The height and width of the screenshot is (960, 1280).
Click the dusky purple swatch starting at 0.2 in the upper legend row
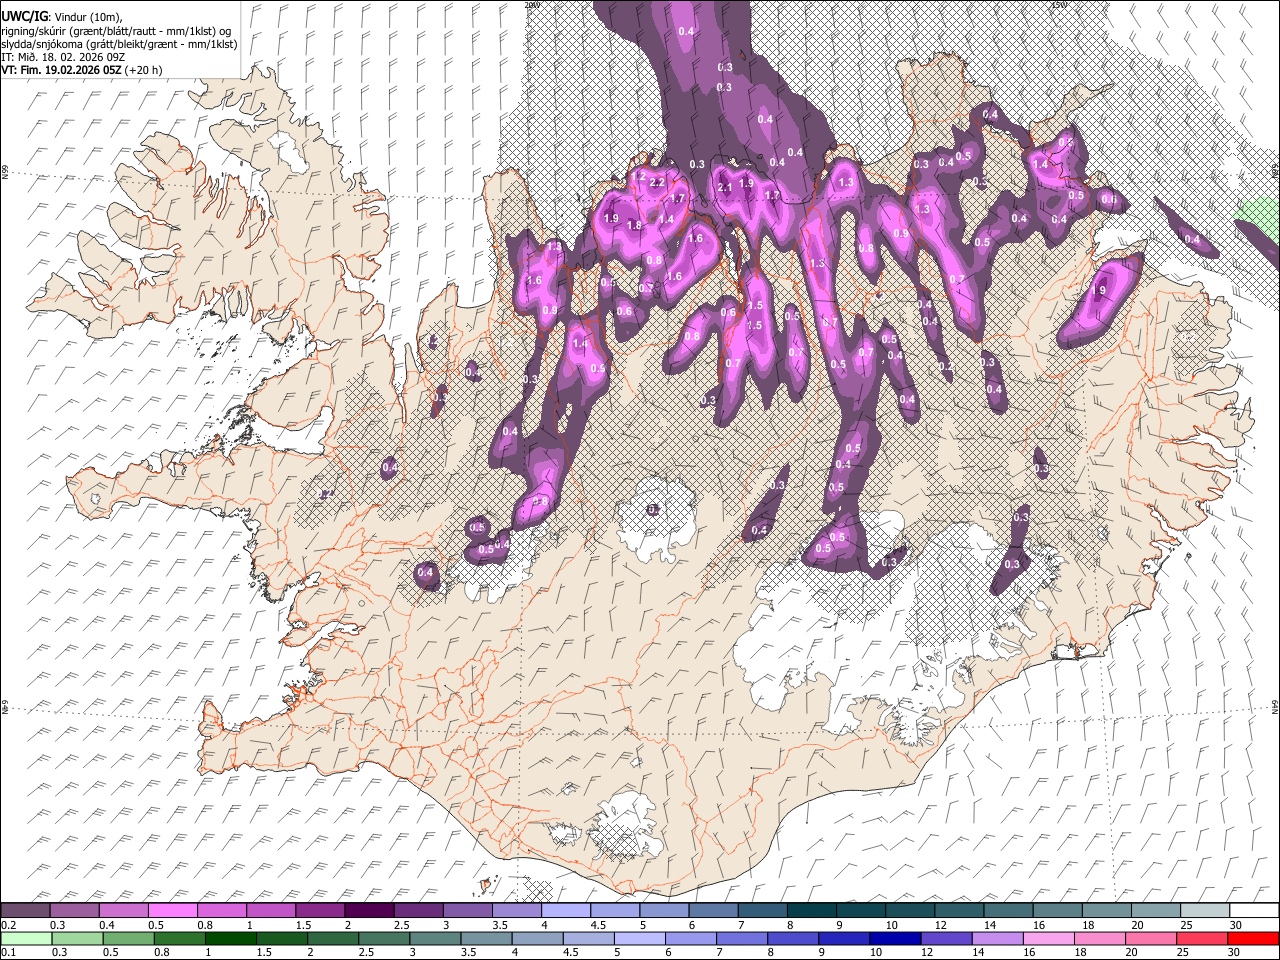(25, 910)
